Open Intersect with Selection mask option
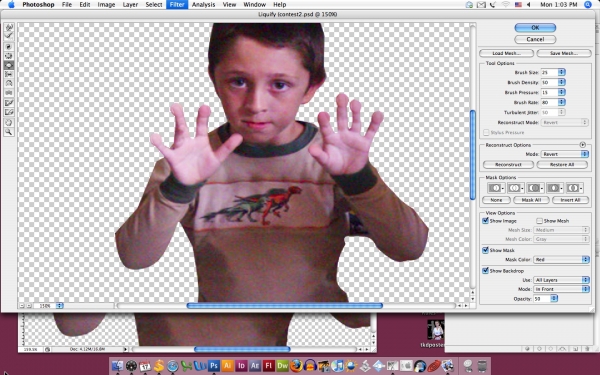 click(555, 188)
